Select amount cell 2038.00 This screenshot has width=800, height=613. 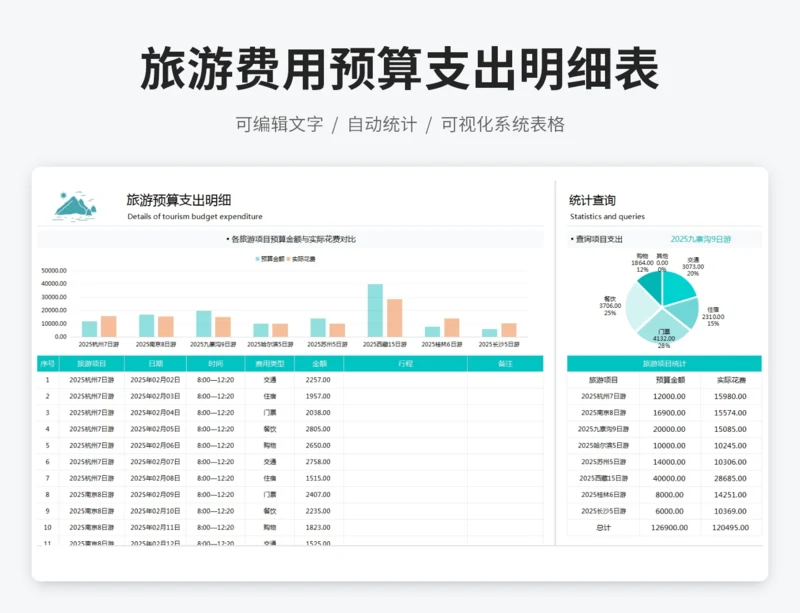318,412
